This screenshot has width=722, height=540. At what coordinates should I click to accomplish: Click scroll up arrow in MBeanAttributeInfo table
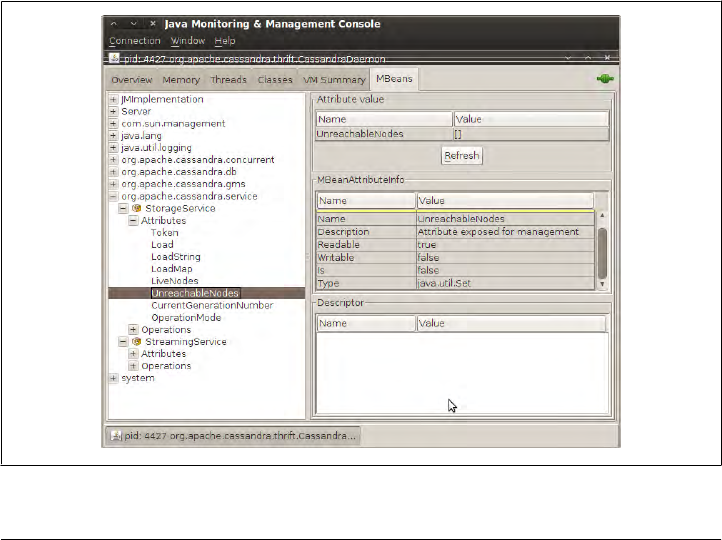(602, 215)
